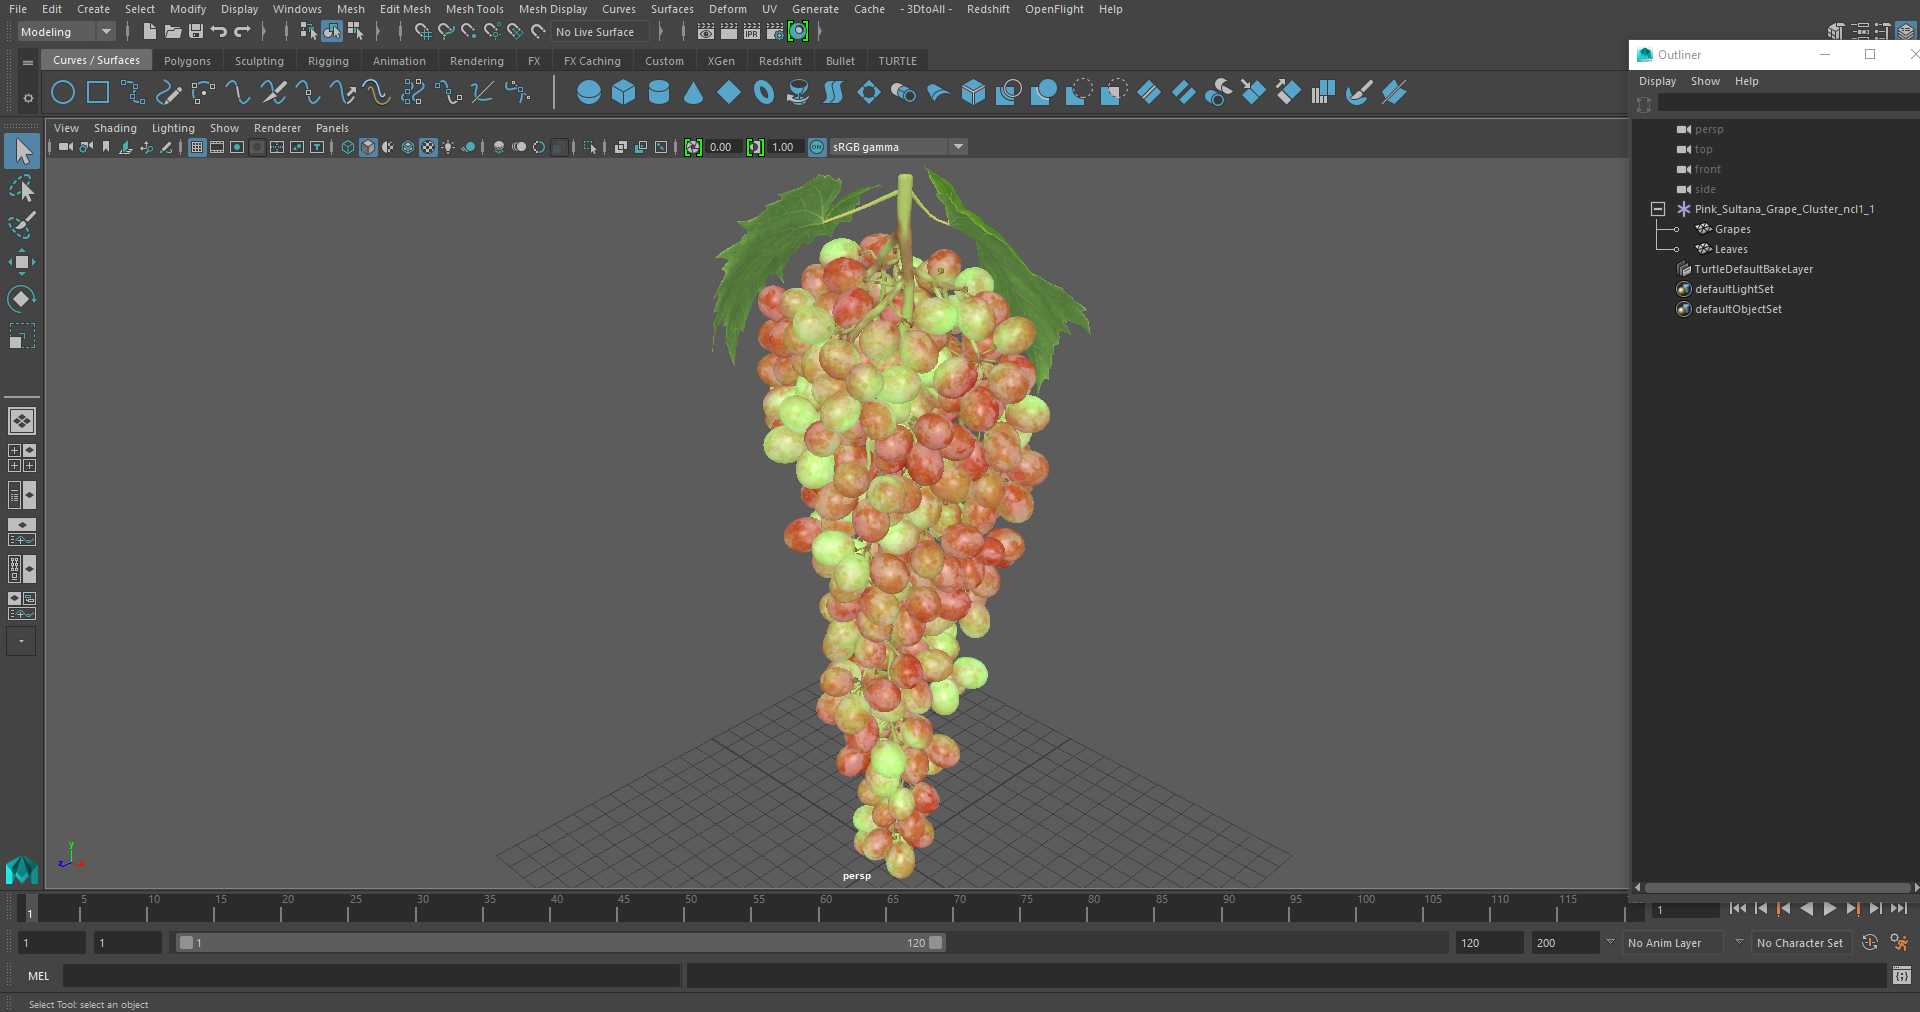Create a NURBS square from the shelf
The width and height of the screenshot is (1920, 1012).
pyautogui.click(x=98, y=93)
